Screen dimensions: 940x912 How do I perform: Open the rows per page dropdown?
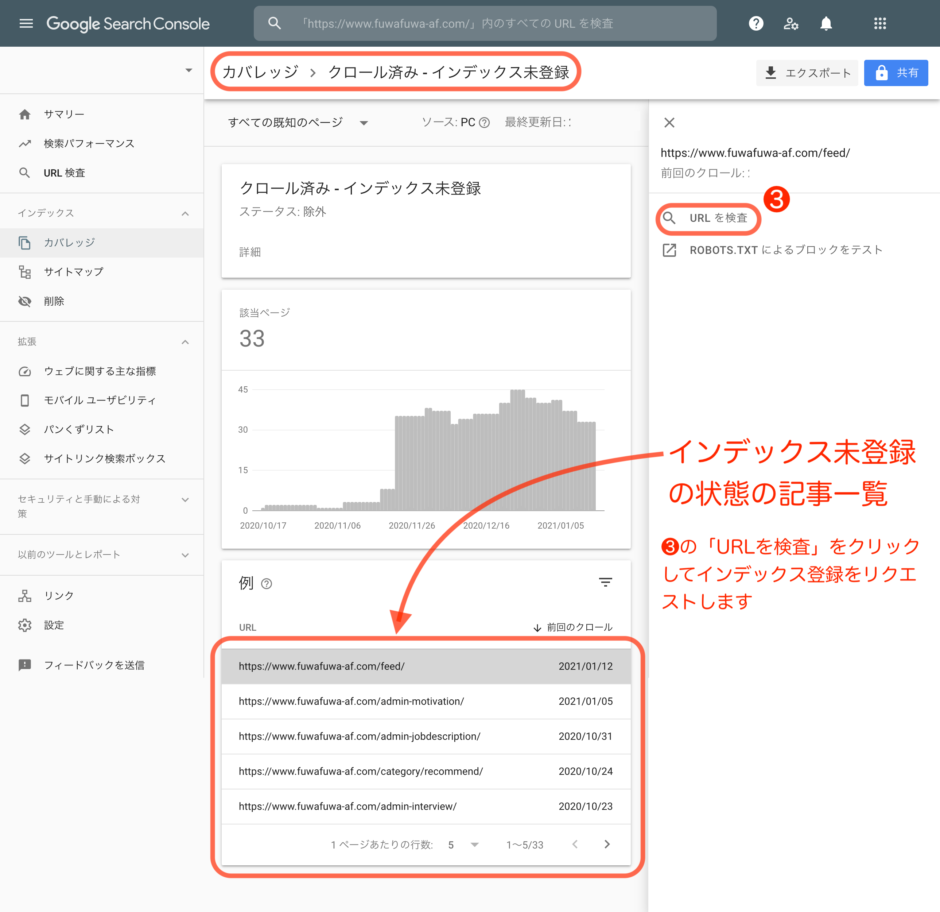(463, 844)
